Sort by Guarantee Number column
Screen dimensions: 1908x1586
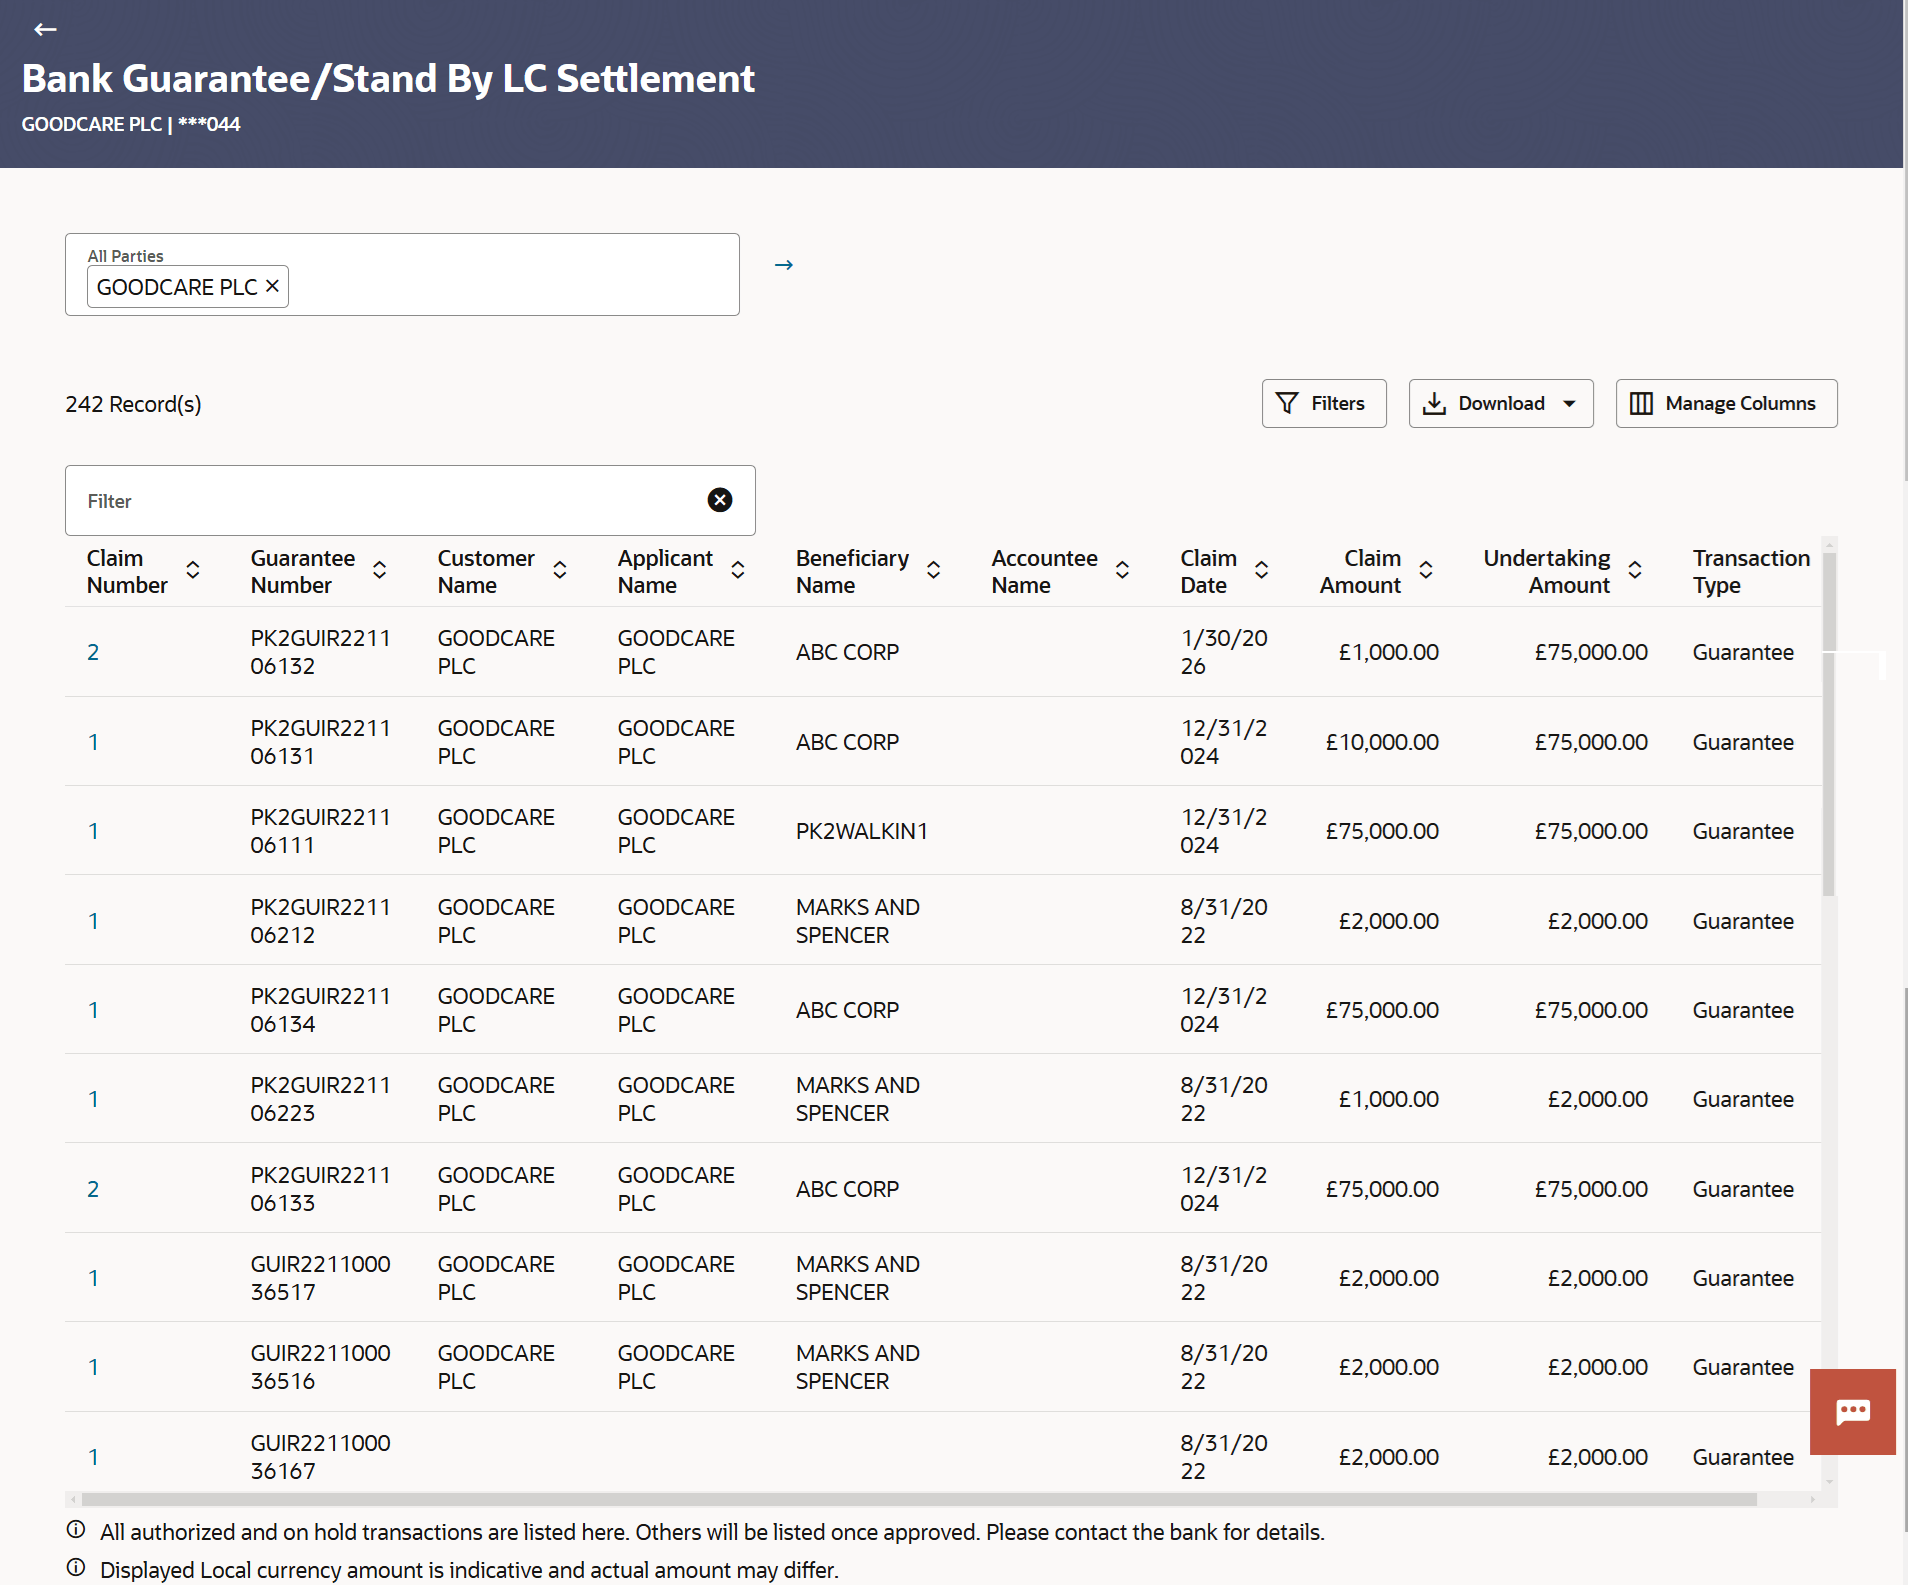380,570
